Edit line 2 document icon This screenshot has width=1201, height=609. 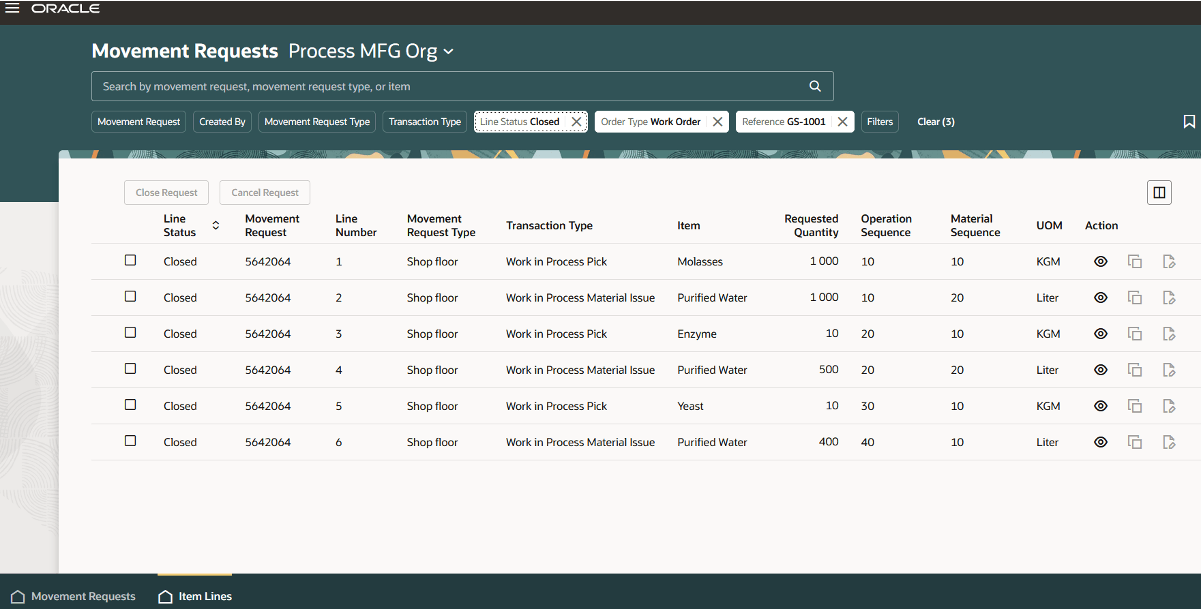pos(1169,298)
